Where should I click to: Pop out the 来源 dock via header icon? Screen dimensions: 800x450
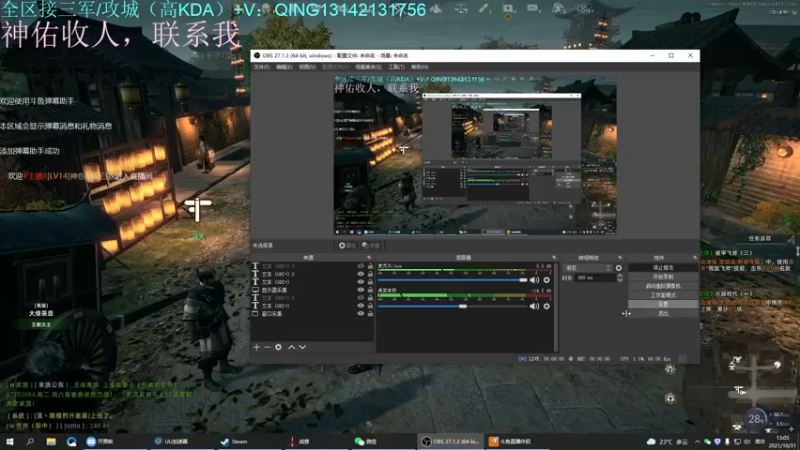point(369,258)
